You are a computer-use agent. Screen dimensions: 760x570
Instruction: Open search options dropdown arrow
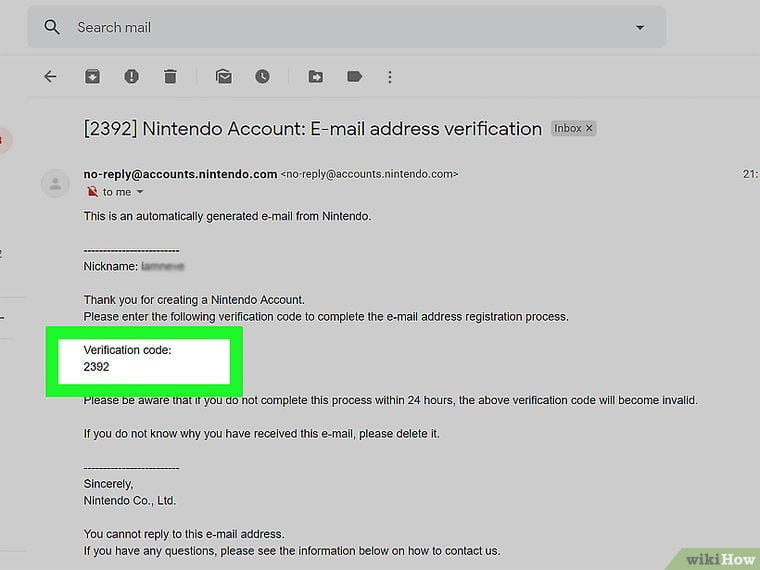(x=640, y=28)
